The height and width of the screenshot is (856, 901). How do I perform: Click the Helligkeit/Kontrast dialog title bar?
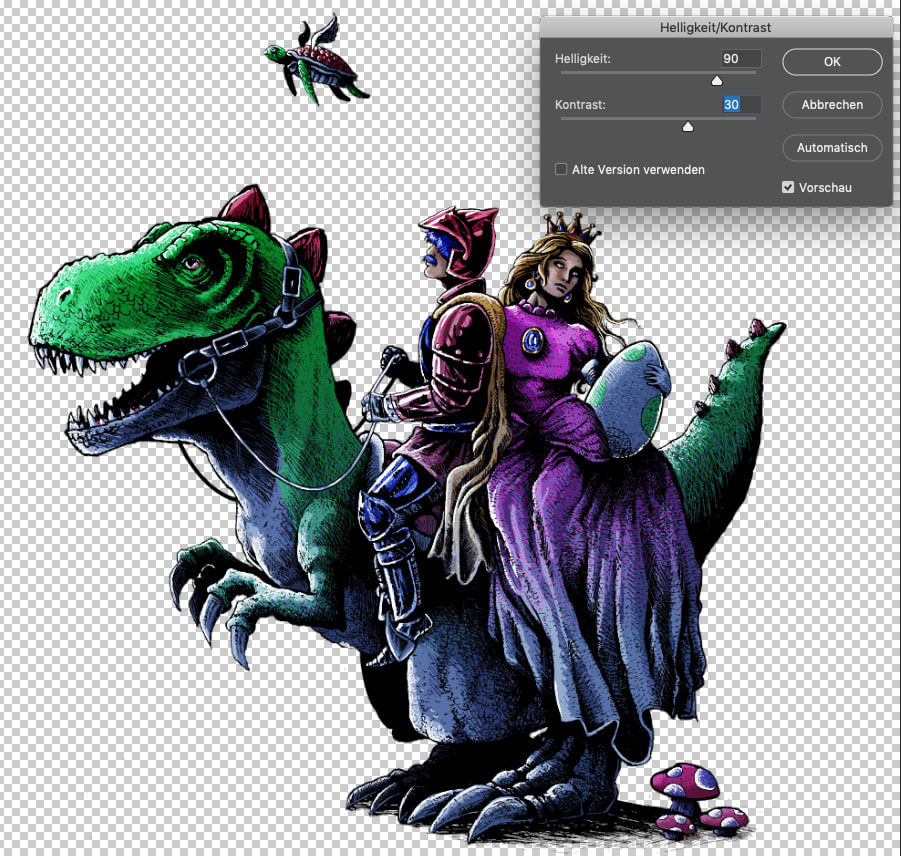715,28
